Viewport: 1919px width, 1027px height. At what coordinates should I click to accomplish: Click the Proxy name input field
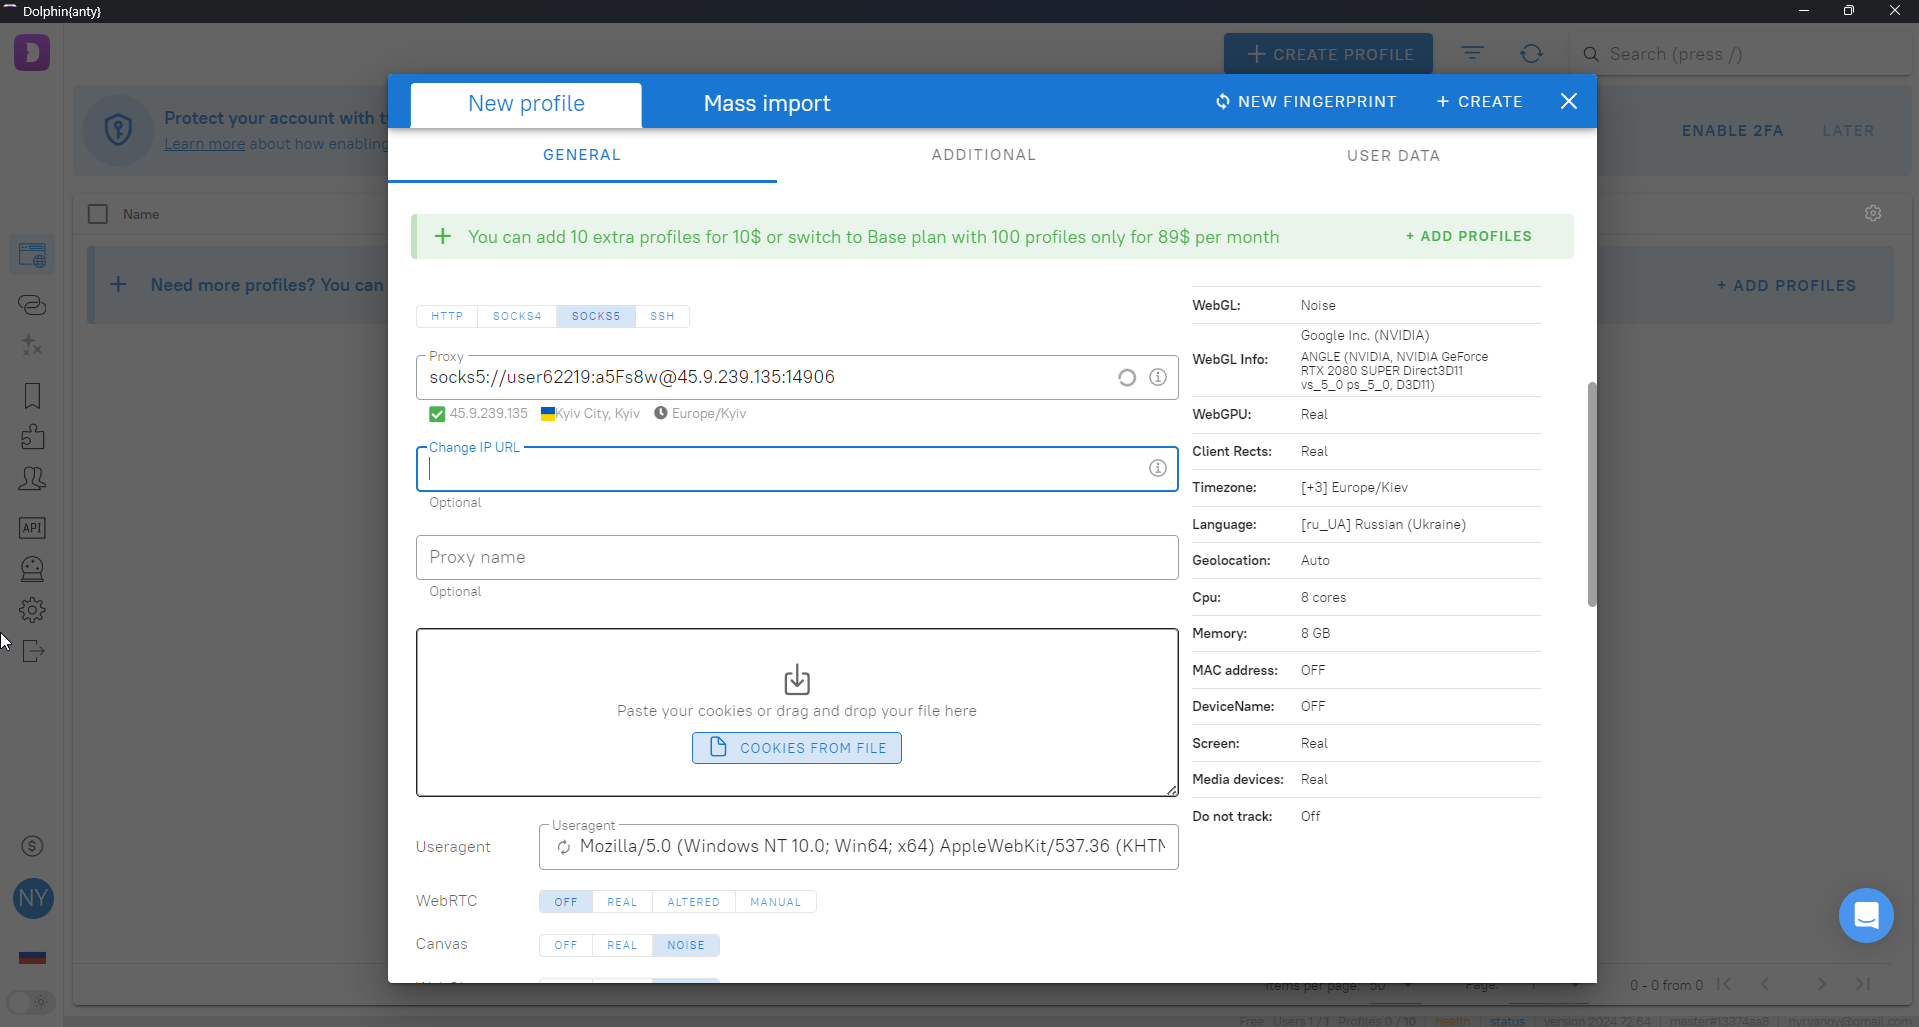click(796, 558)
